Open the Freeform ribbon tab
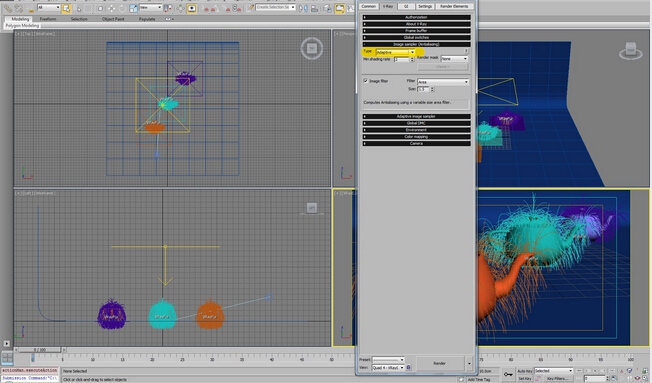Image resolution: width=652 pixels, height=383 pixels. pyautogui.click(x=48, y=19)
